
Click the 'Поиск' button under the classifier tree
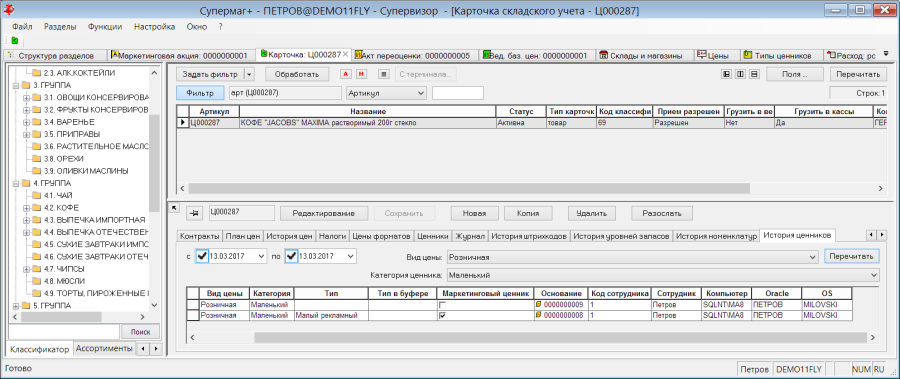(x=140, y=332)
